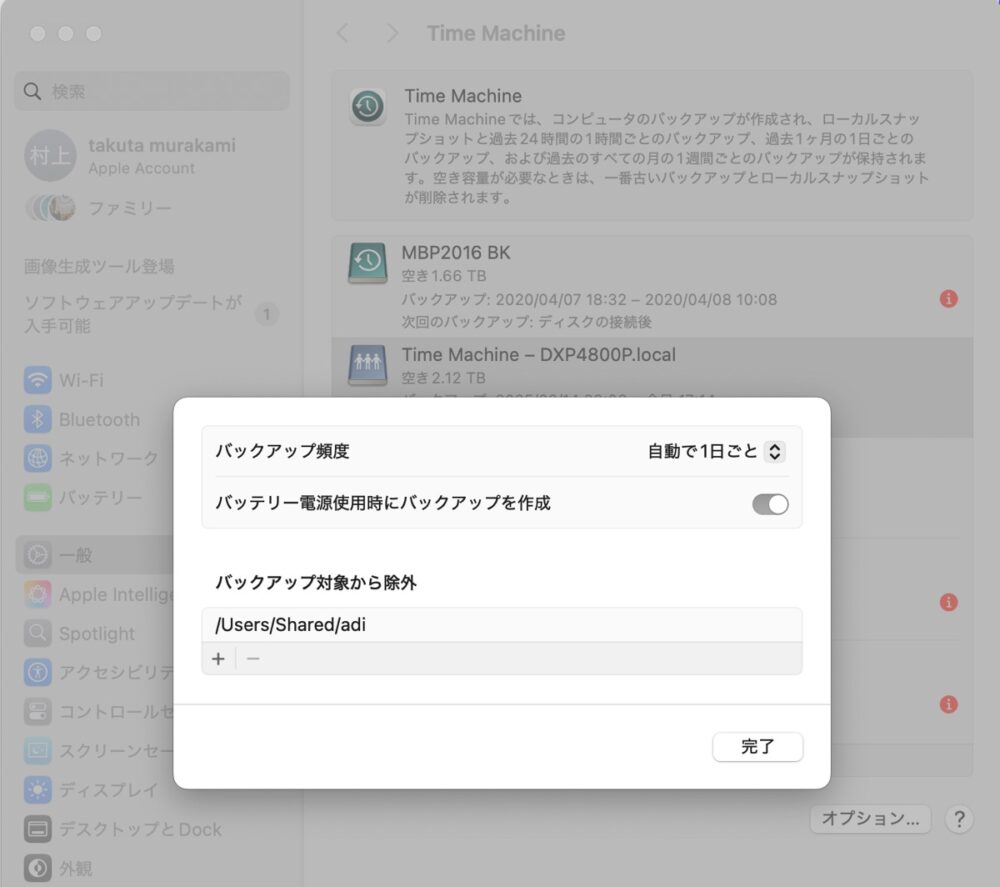Click the plus icon to add exclusion
Image resolution: width=1000 pixels, height=887 pixels.
pyautogui.click(x=219, y=659)
